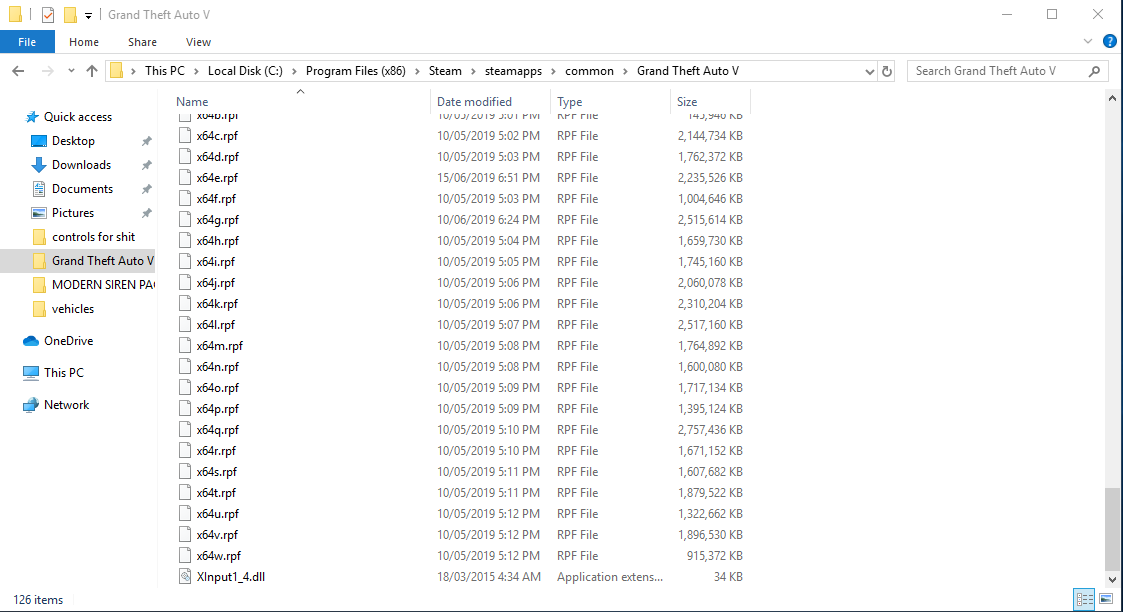Image resolution: width=1123 pixels, height=612 pixels.
Task: Open 'vehicles' folder in sidebar
Action: click(x=72, y=309)
